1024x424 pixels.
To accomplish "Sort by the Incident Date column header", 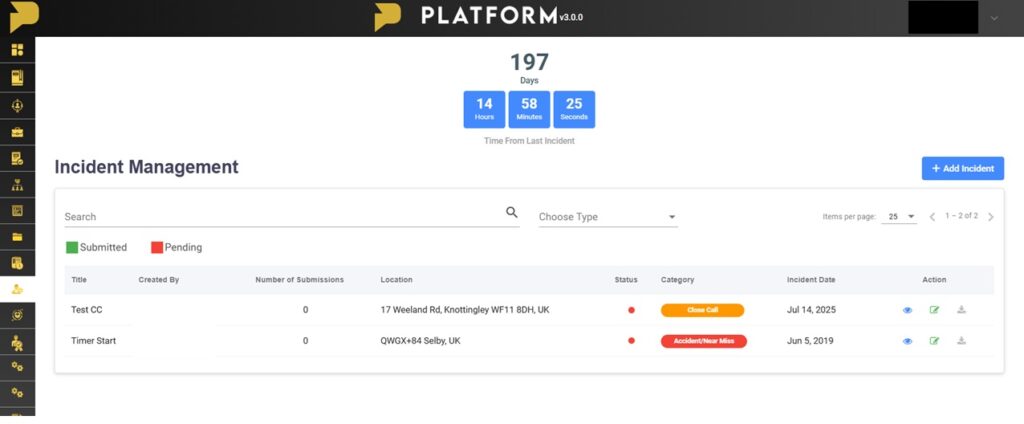I will (812, 280).
